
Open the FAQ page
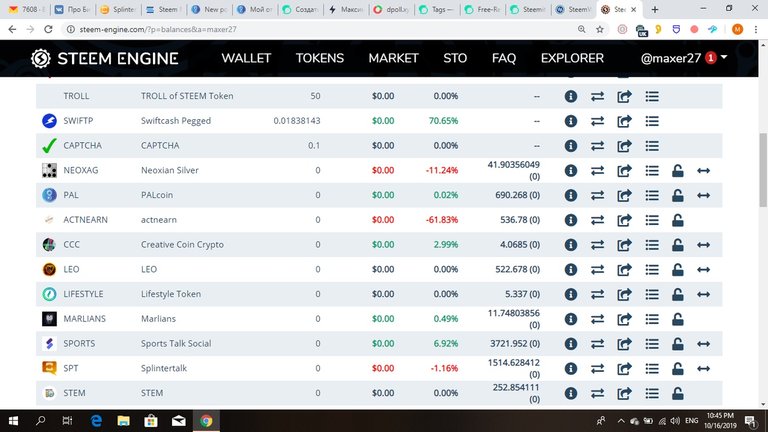[504, 58]
